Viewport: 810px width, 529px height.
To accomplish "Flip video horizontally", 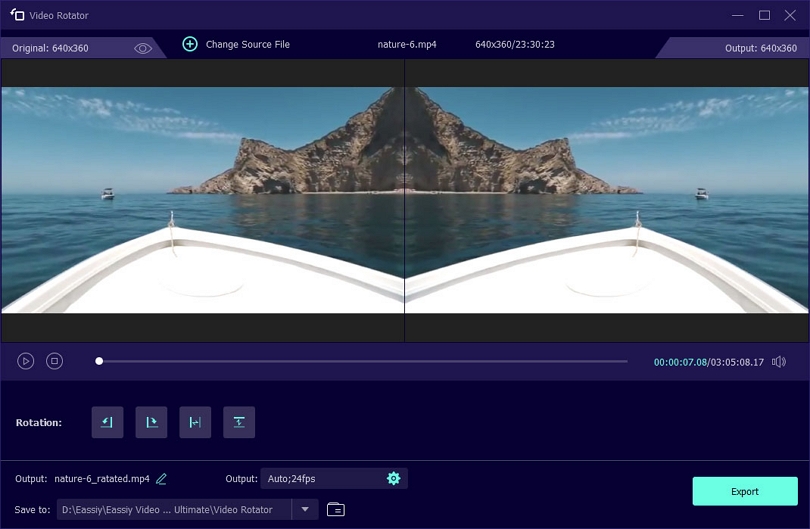I will coord(195,422).
